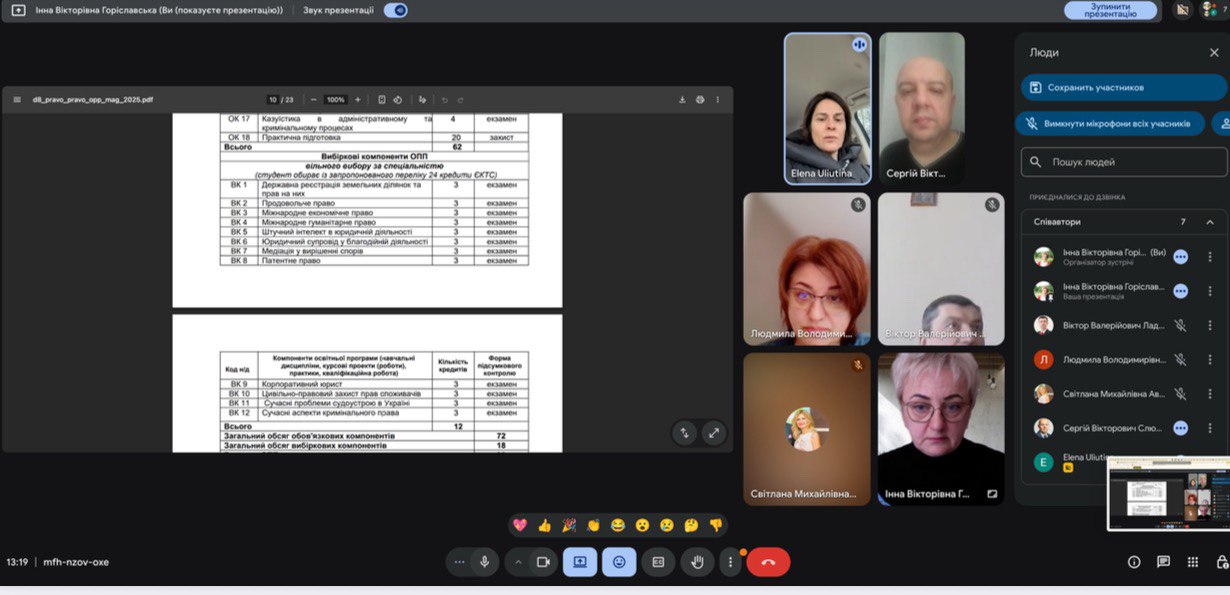This screenshot has height=595, width=1230.
Task: Select Elena Uliutina video tile
Action: click(827, 108)
